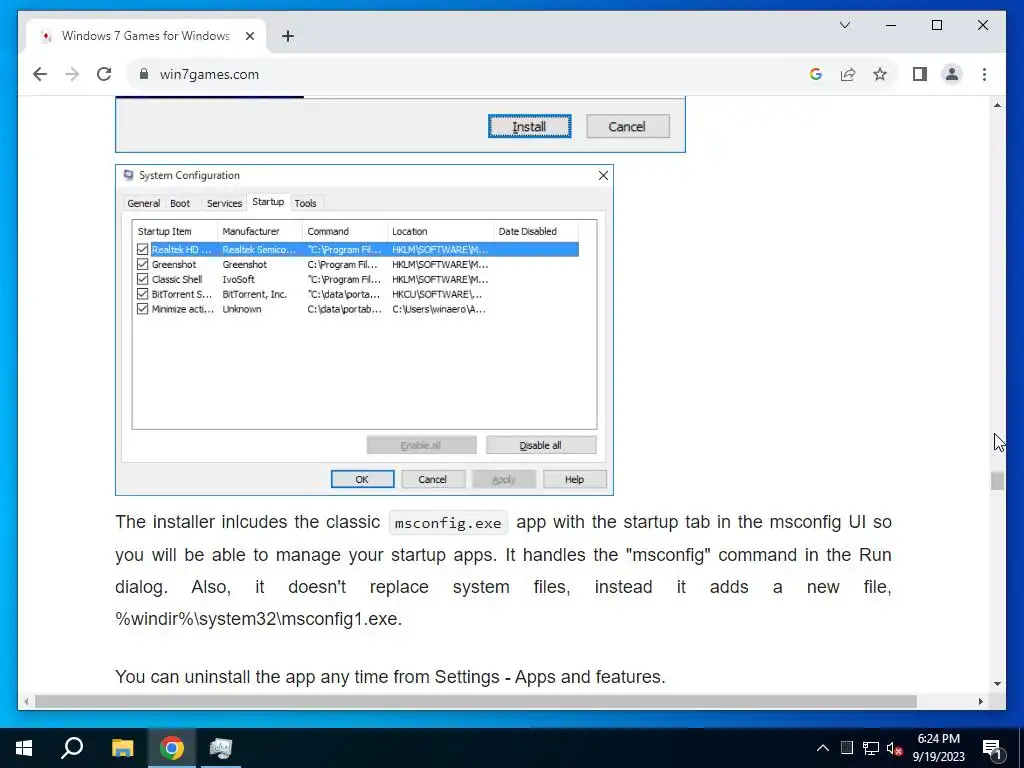Click Cancel in System Configuration dialog
Viewport: 1024px width, 768px height.
pos(432,479)
